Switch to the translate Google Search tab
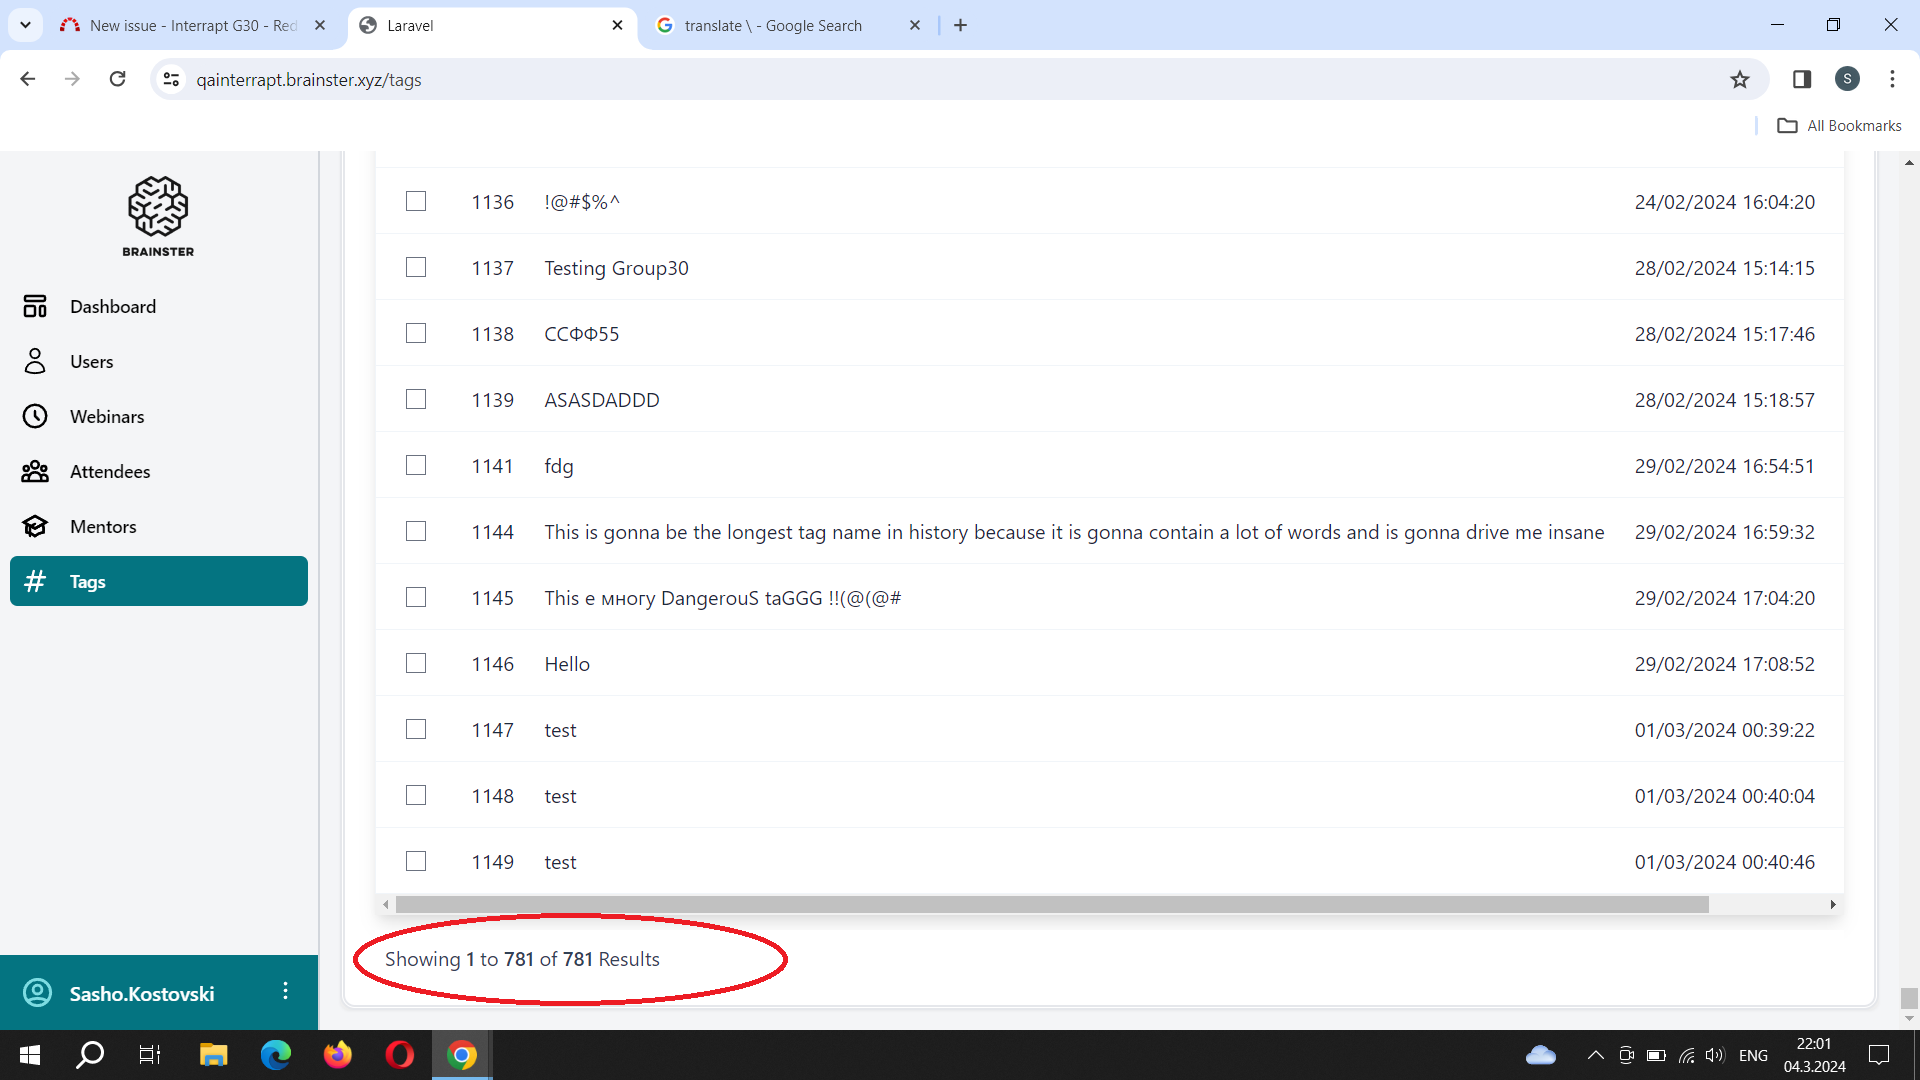1920x1080 pixels. pyautogui.click(x=772, y=26)
